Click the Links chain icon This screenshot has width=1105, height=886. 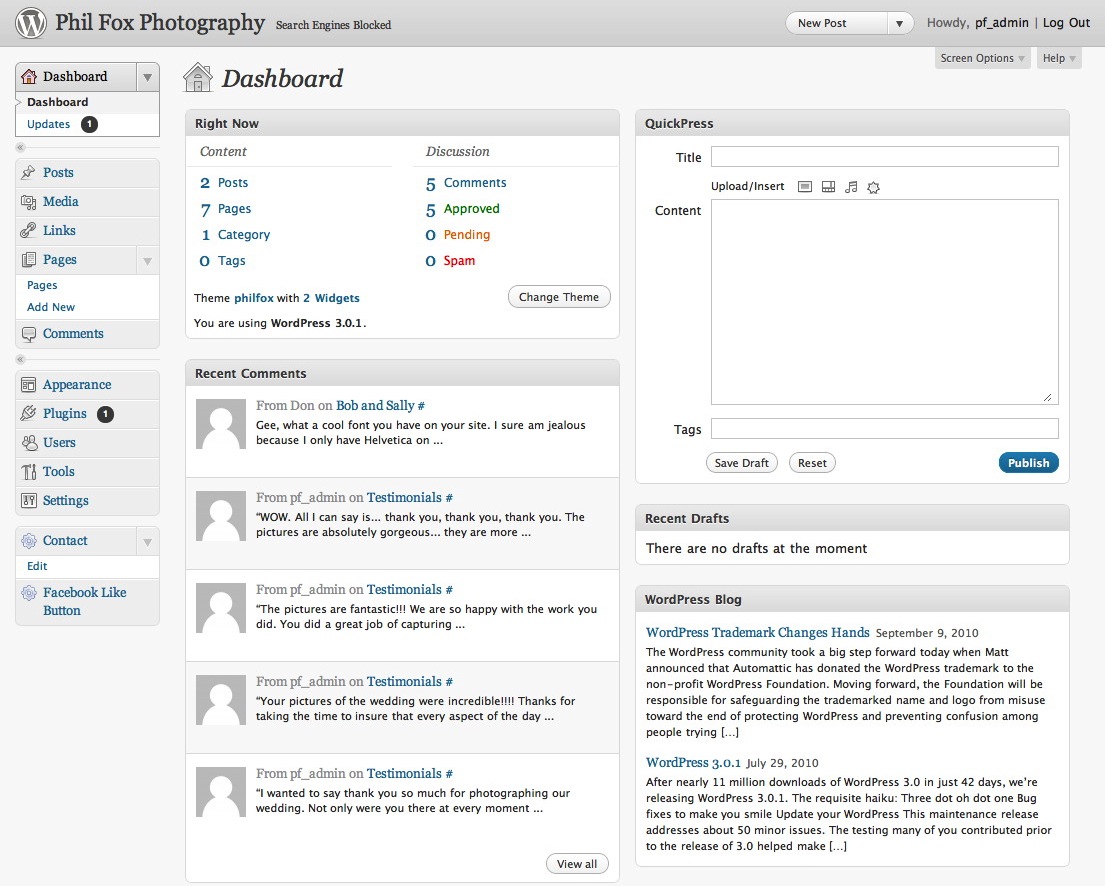[x=28, y=230]
